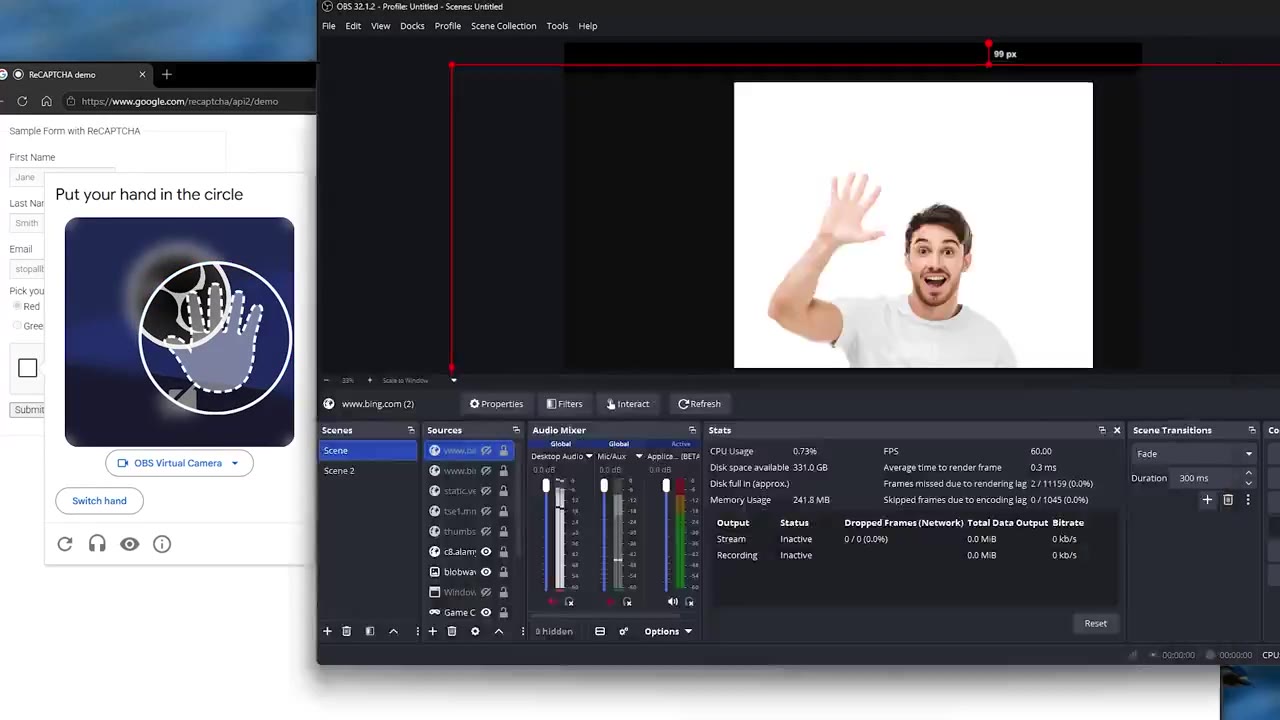Open a new browser tab
1280x720 pixels.
(x=167, y=74)
